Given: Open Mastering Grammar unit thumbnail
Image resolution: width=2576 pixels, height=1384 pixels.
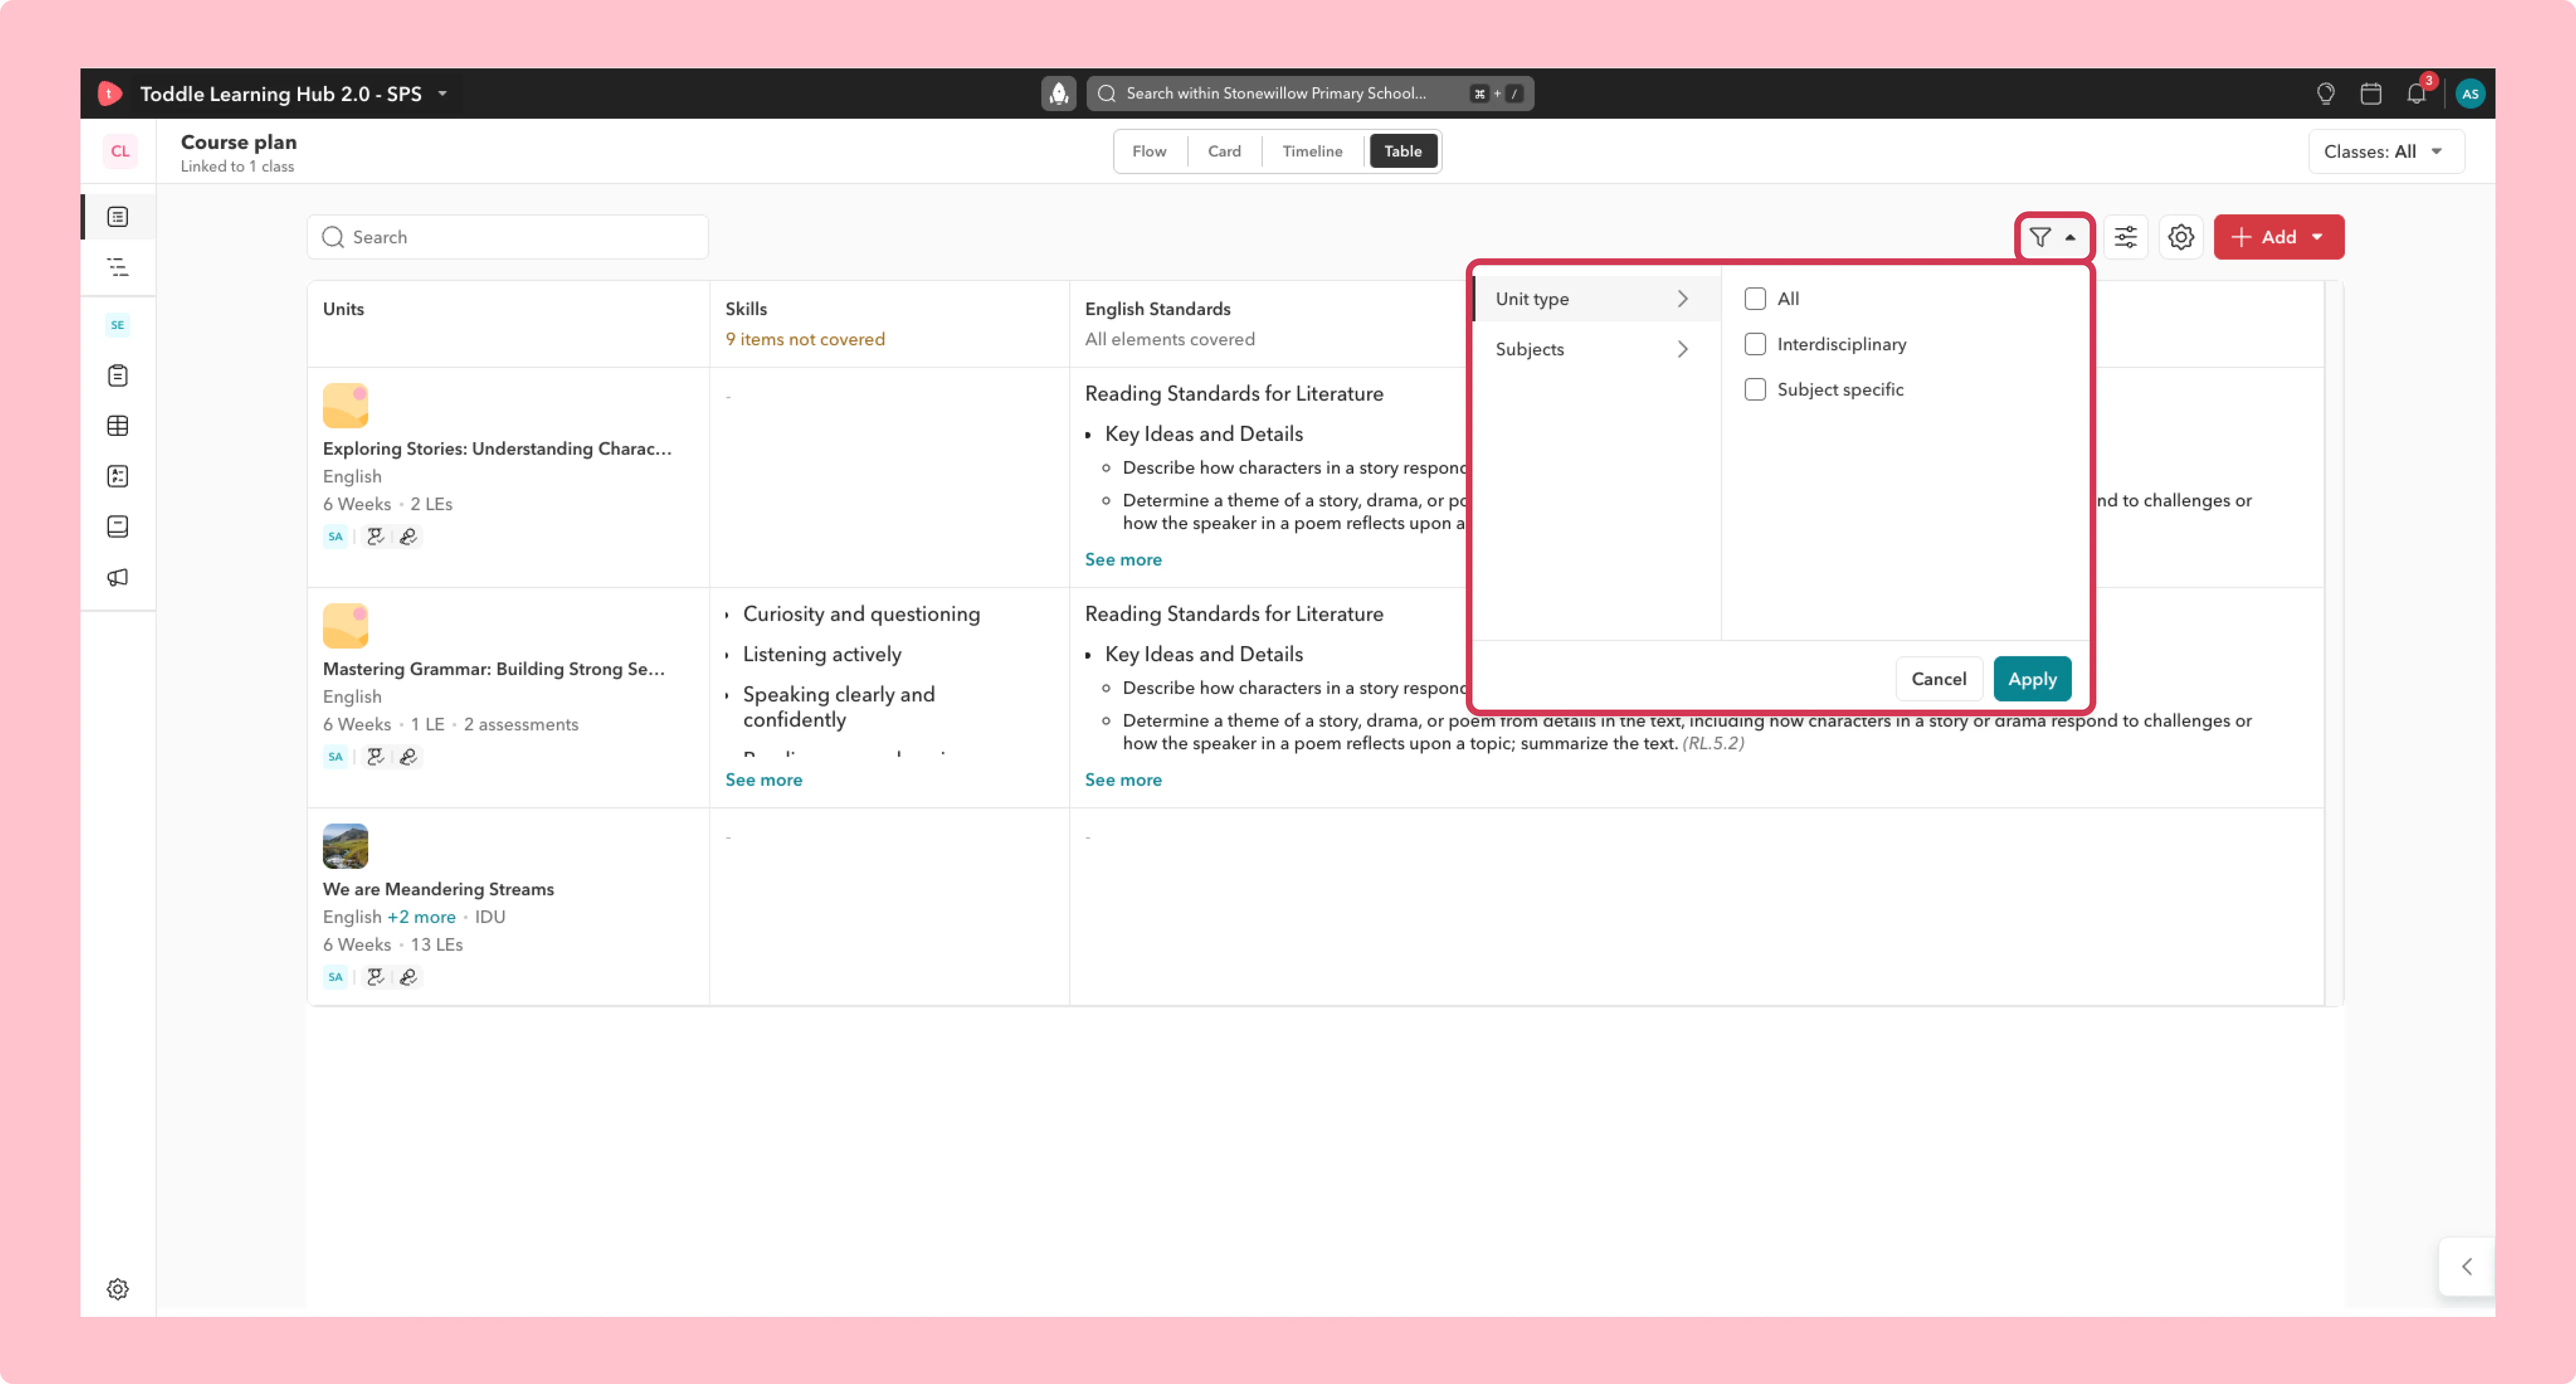Looking at the screenshot, I should 345,626.
